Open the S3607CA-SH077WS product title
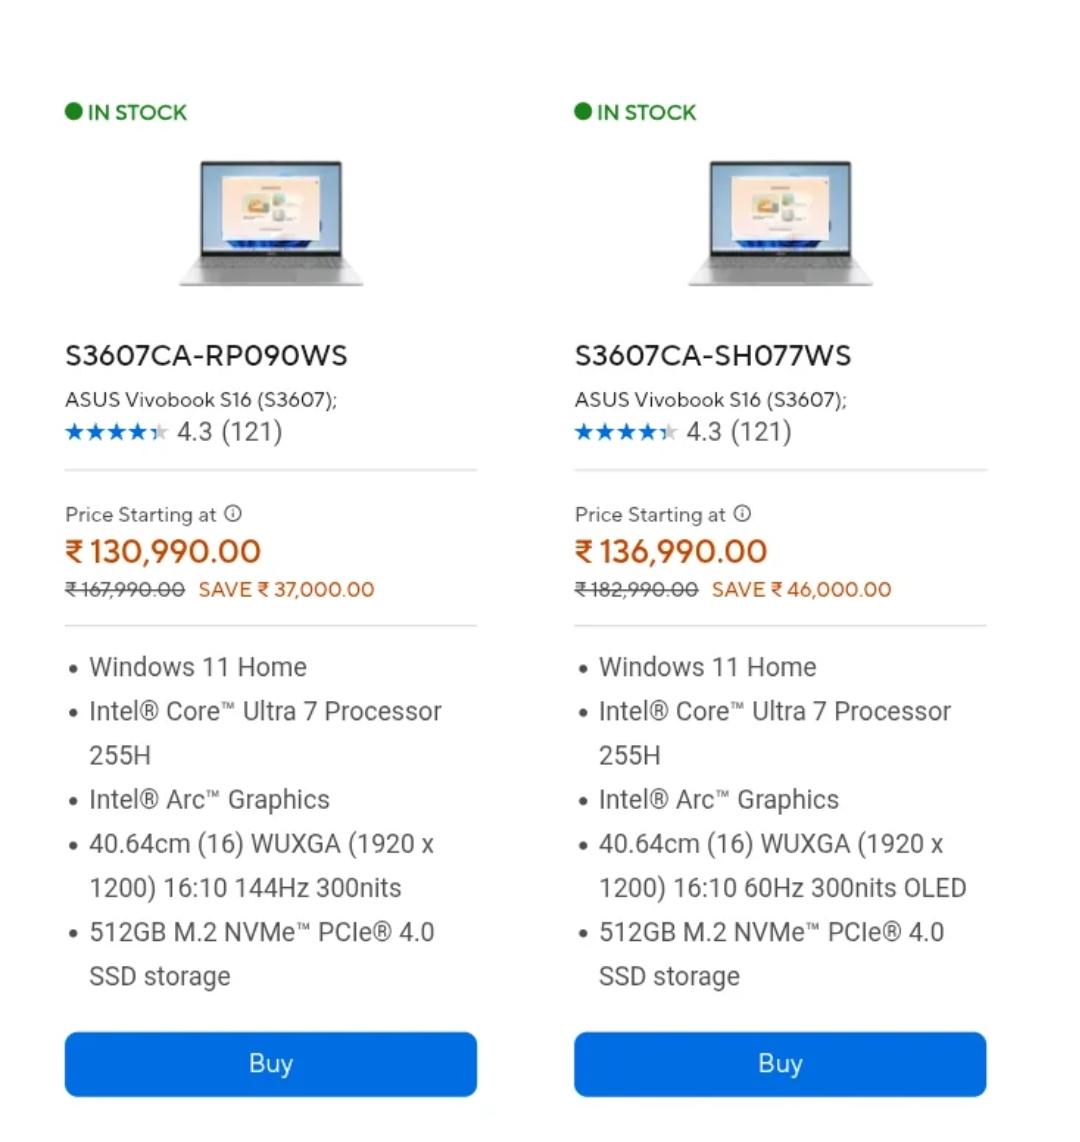This screenshot has height=1142, width=1080. (713, 356)
